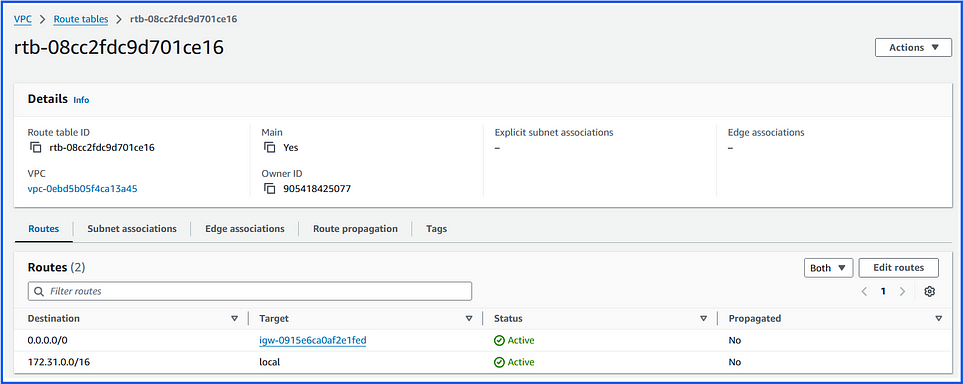
Task: Select the Routes tab
Action: (x=44, y=229)
